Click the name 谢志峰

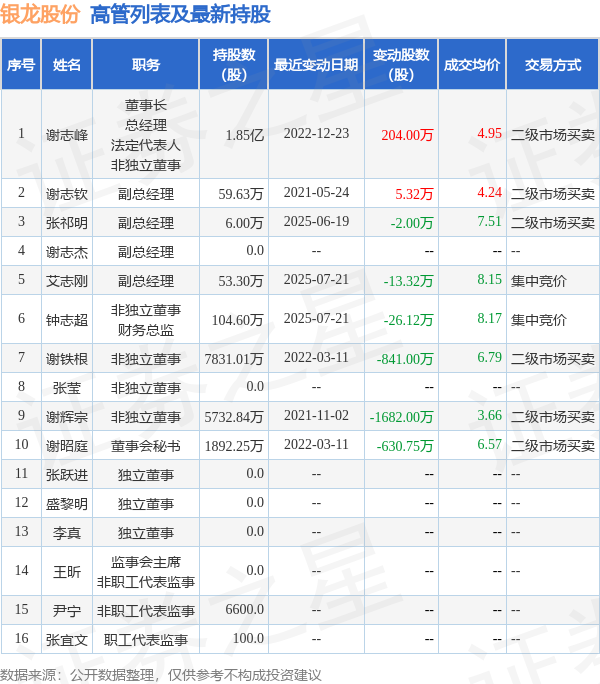(x=67, y=135)
